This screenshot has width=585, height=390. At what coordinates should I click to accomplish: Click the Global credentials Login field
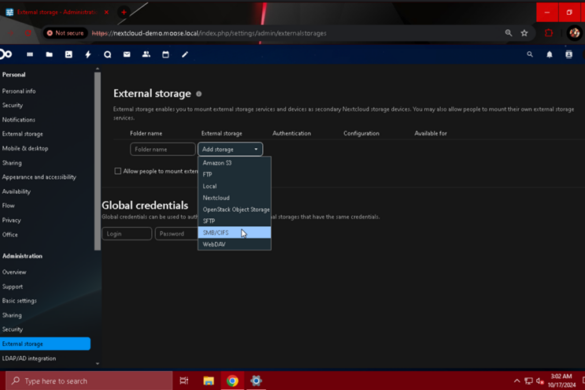point(127,234)
